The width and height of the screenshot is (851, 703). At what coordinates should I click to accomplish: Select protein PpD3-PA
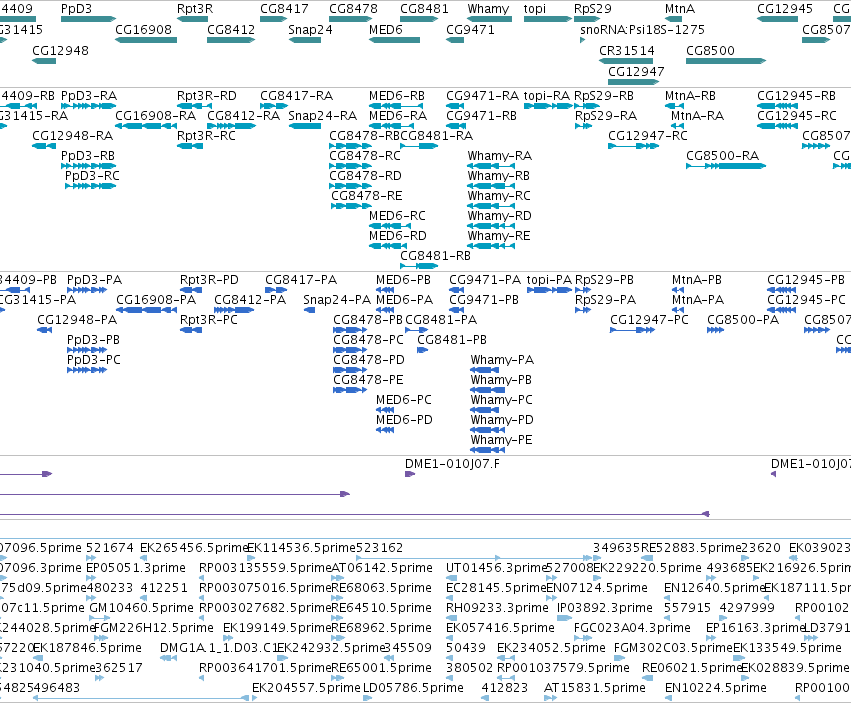pos(87,290)
